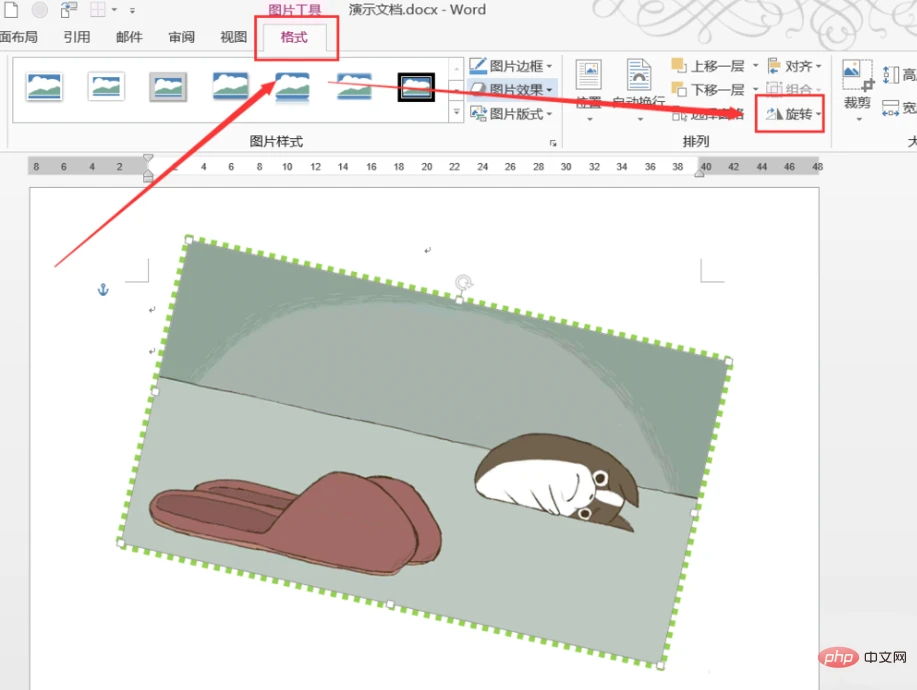Viewport: 917px width, 690px height.
Task: Open the 图片样式 dialog launcher
Action: click(x=553, y=143)
